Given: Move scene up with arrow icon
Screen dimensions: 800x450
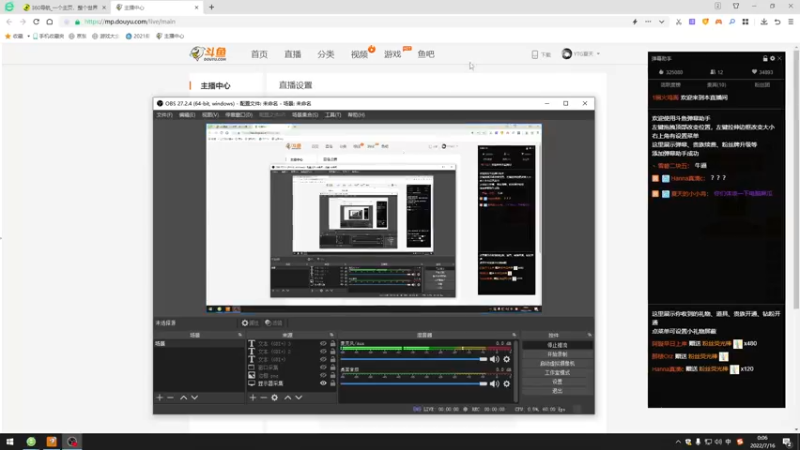Looking at the screenshot, I should pos(183,397).
